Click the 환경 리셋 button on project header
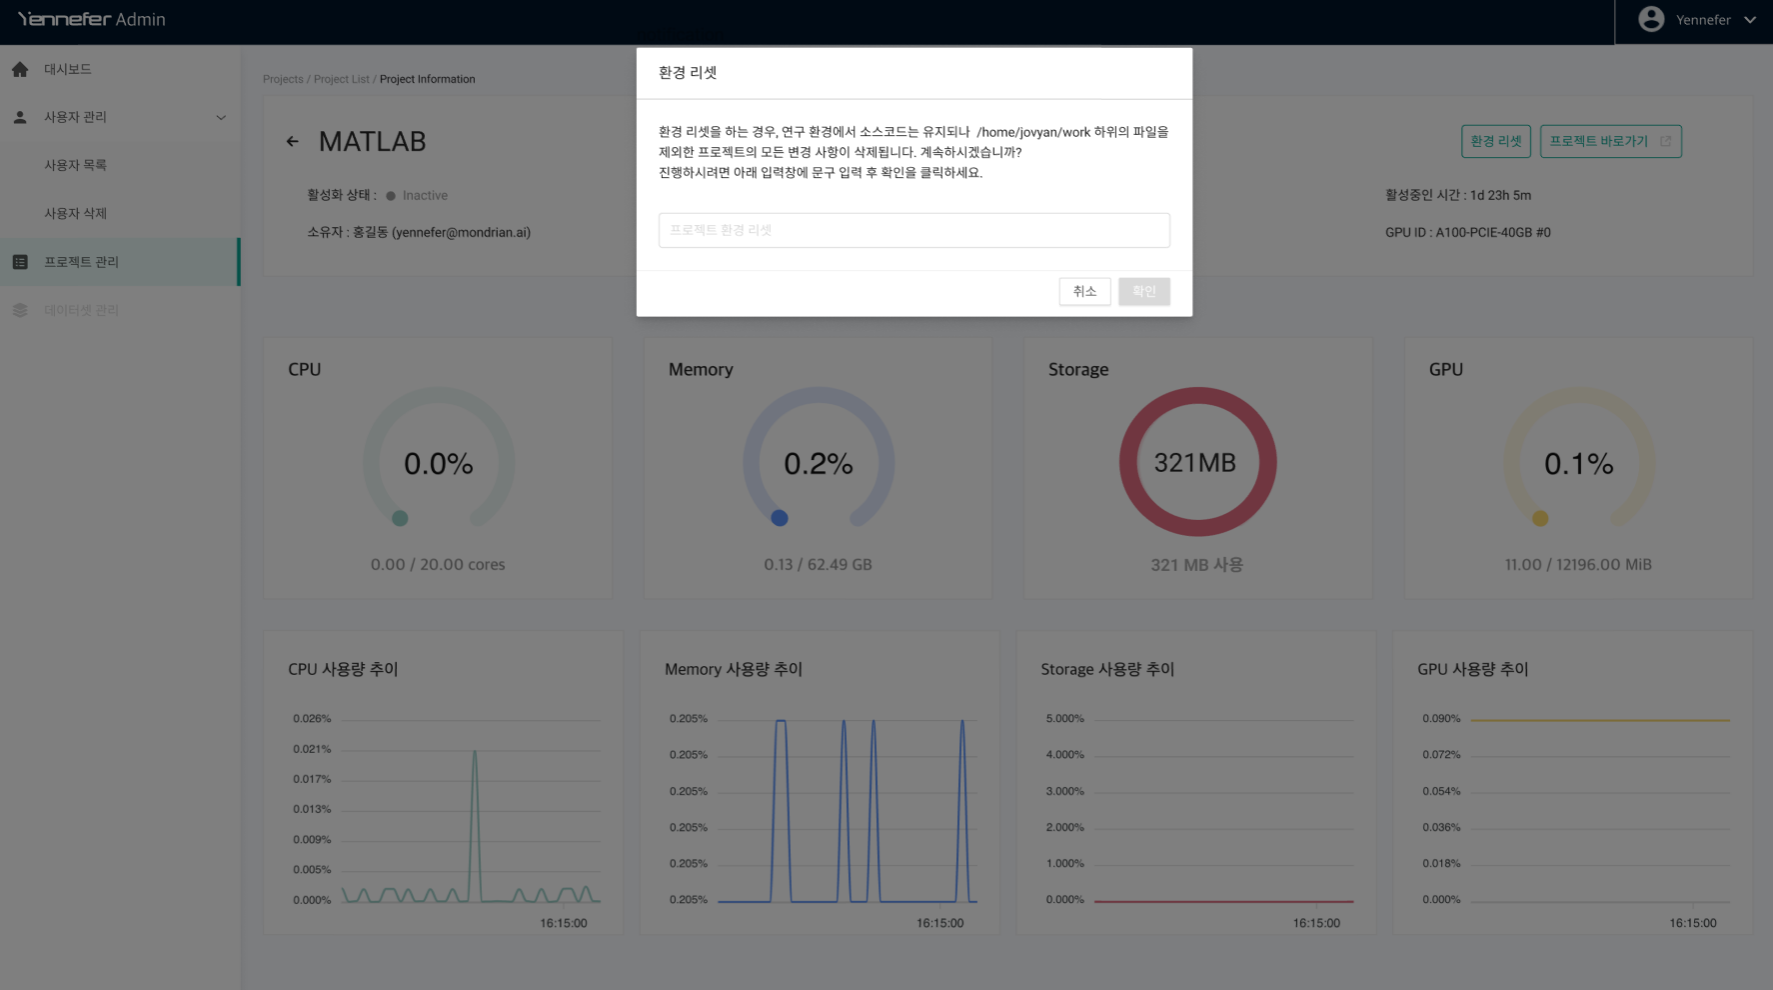 [x=1495, y=141]
